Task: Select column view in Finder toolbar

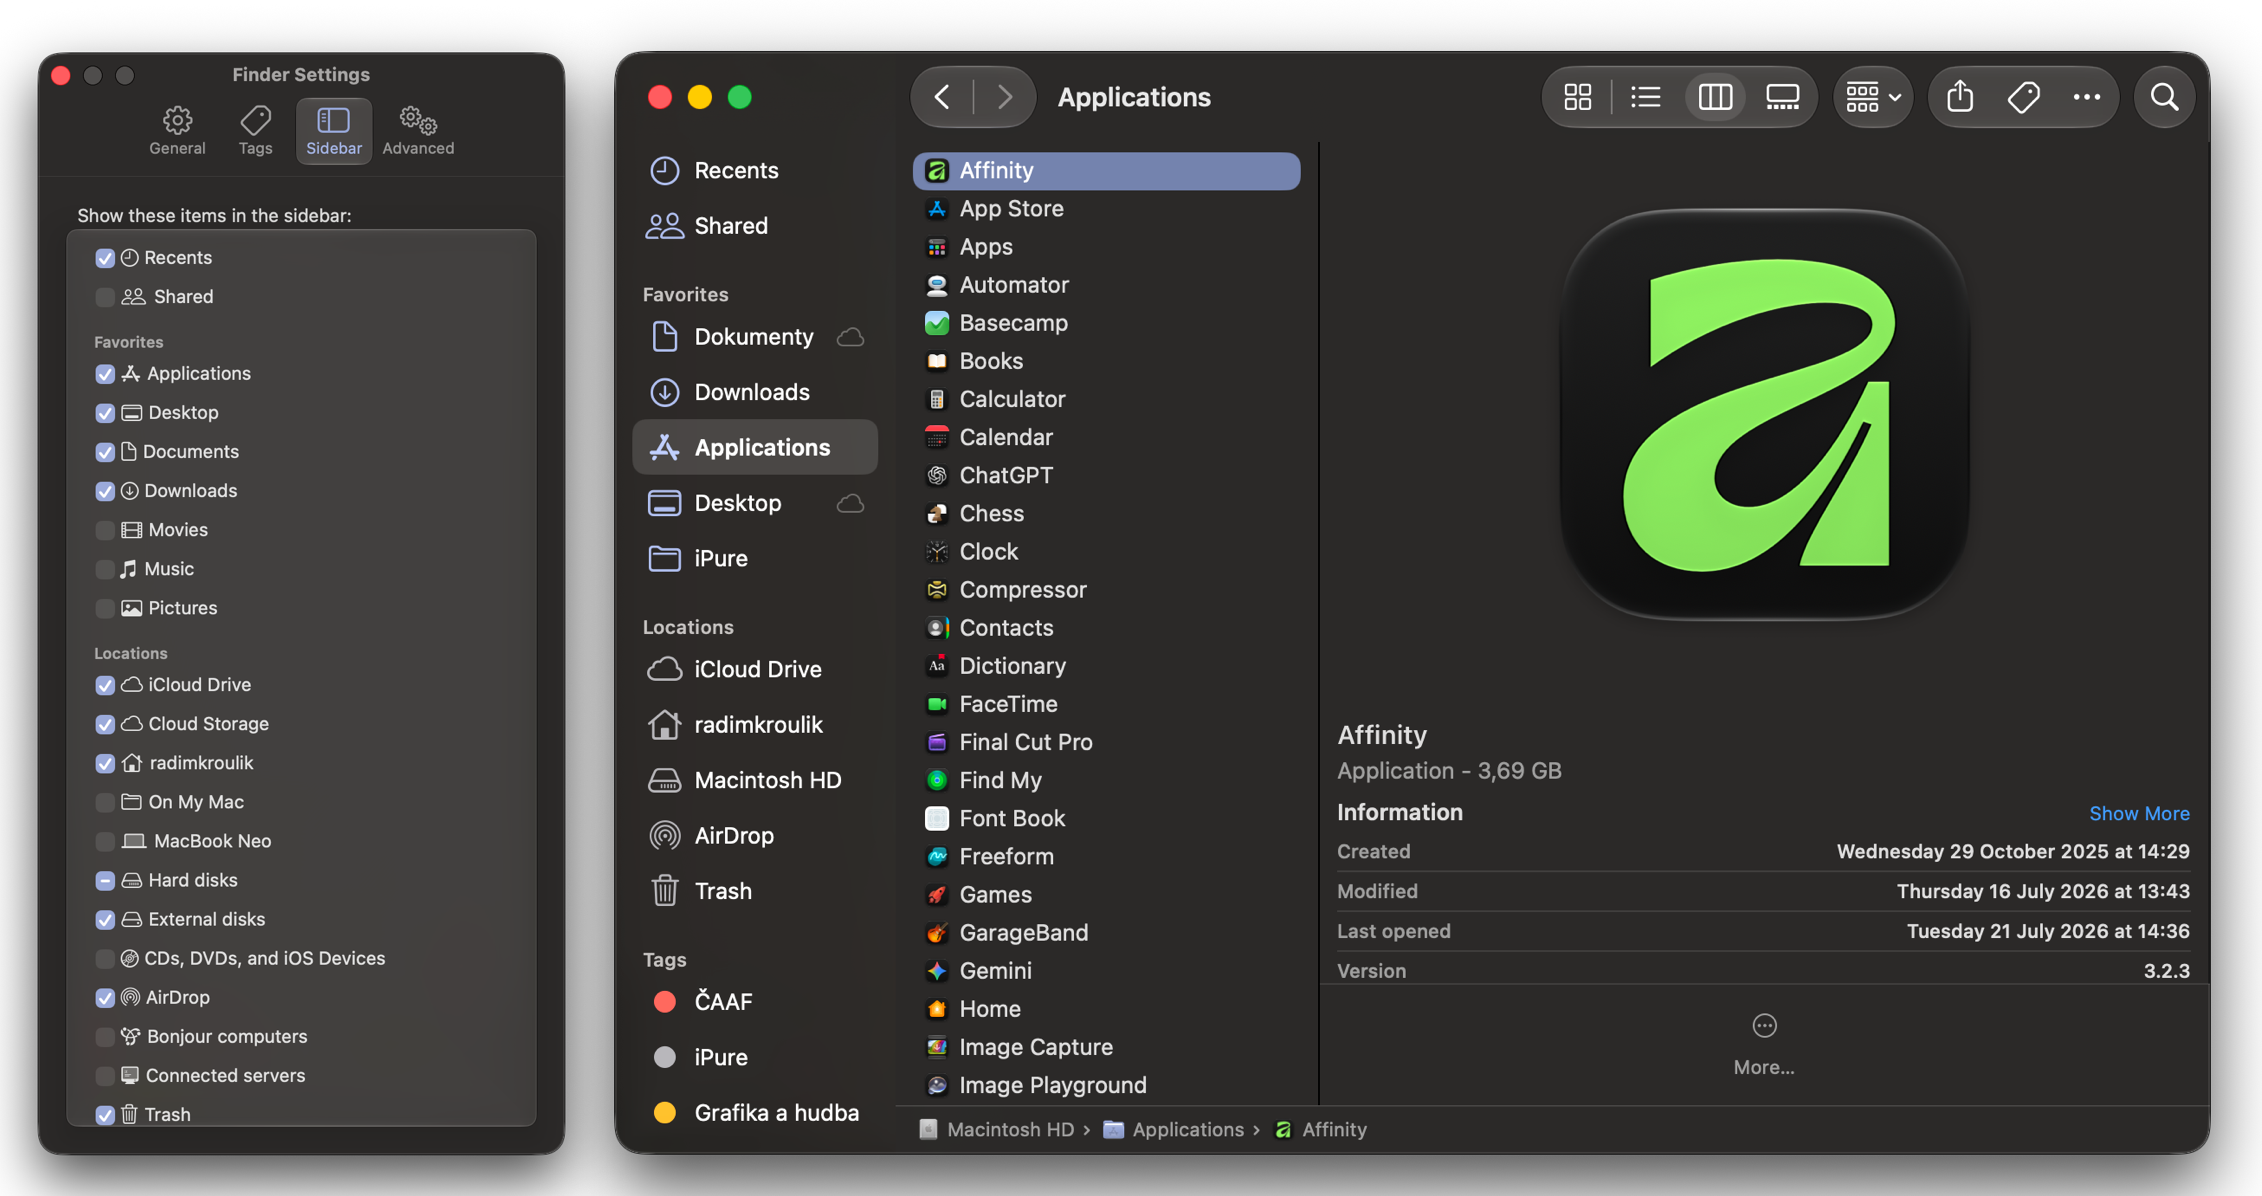Action: pos(1715,97)
